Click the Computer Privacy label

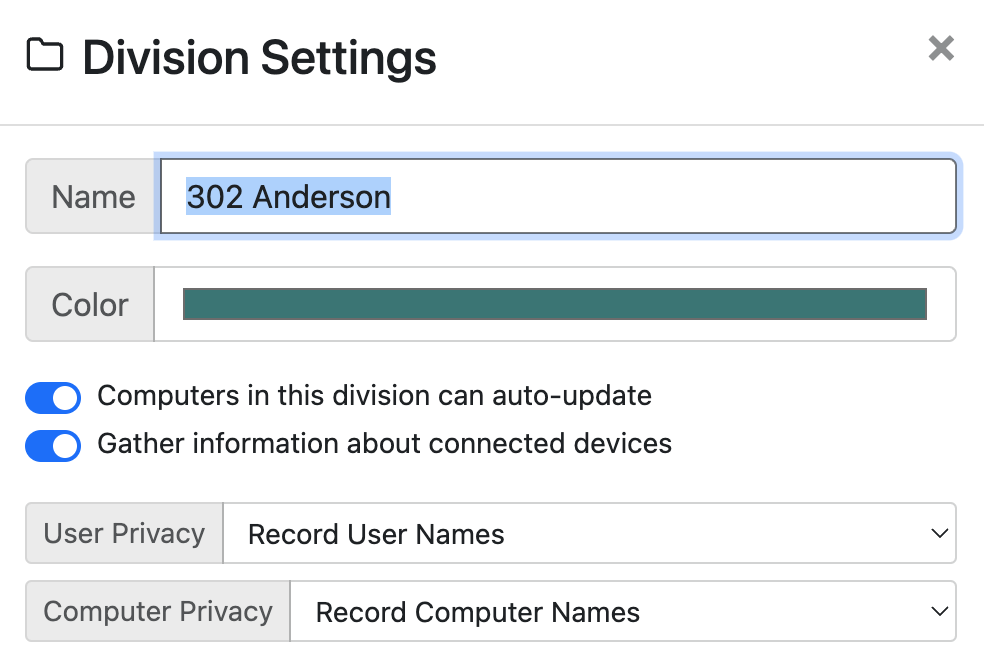pos(158,611)
